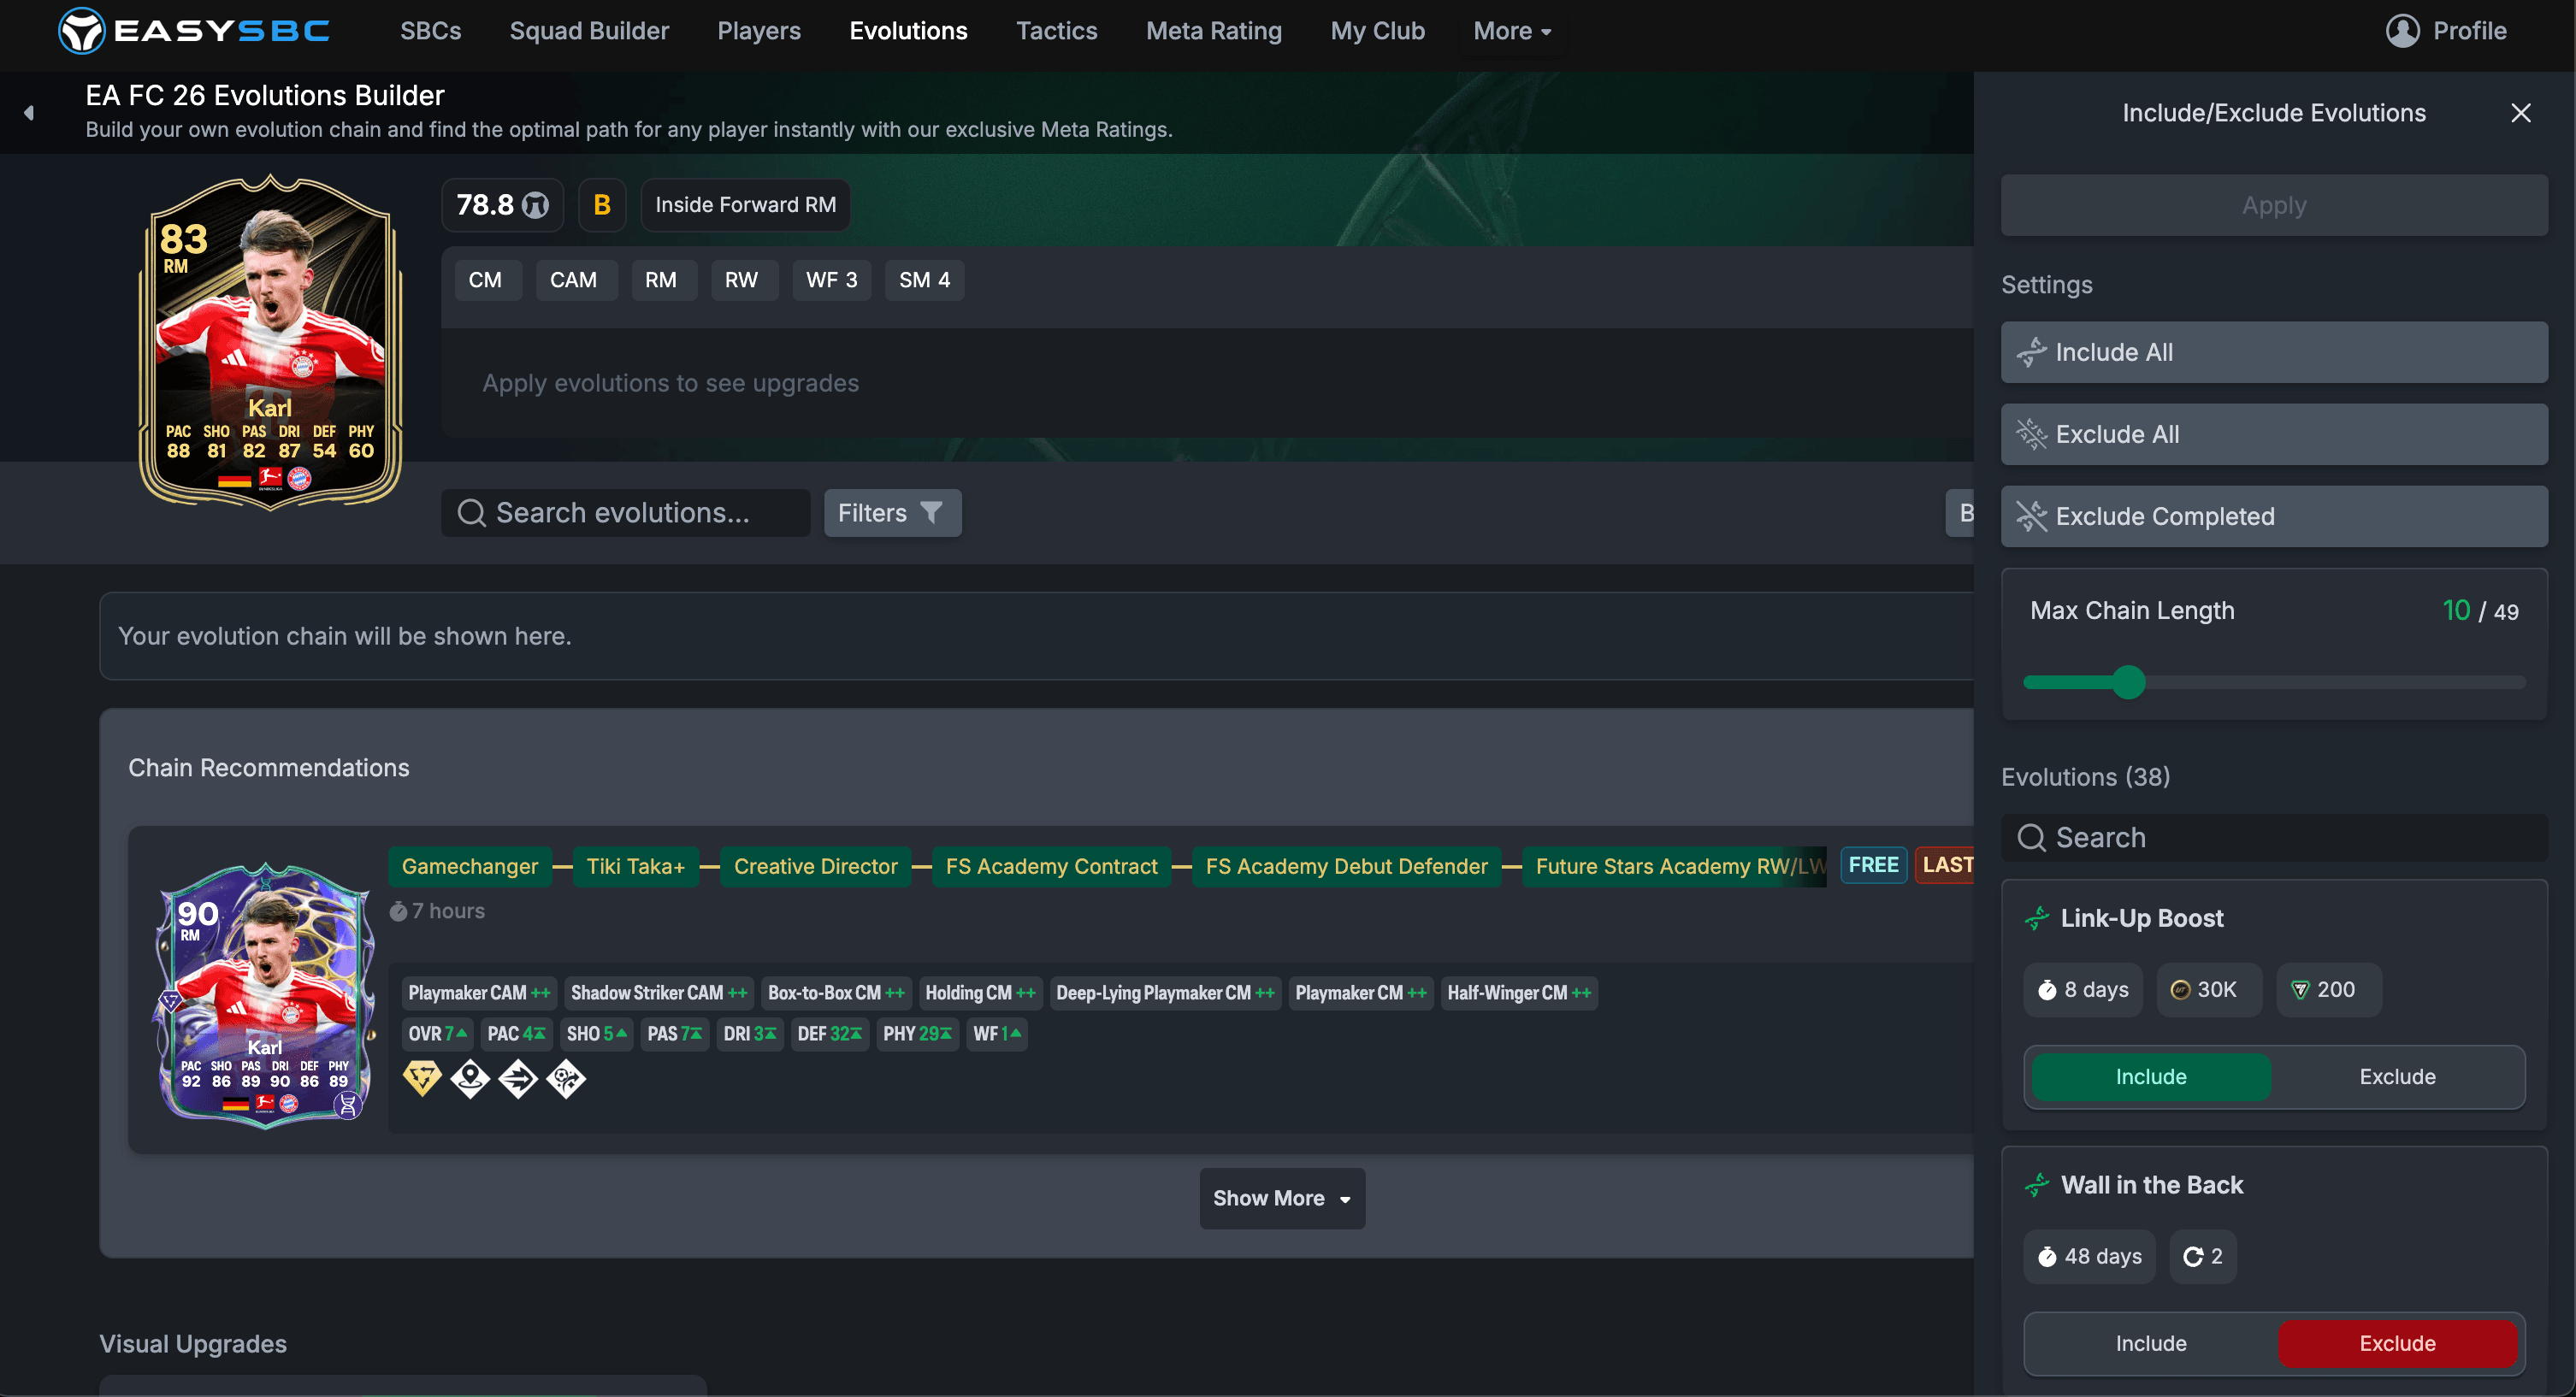The width and height of the screenshot is (2576, 1397).
Task: Click the EasySBC logo icon
Action: coord(82,30)
